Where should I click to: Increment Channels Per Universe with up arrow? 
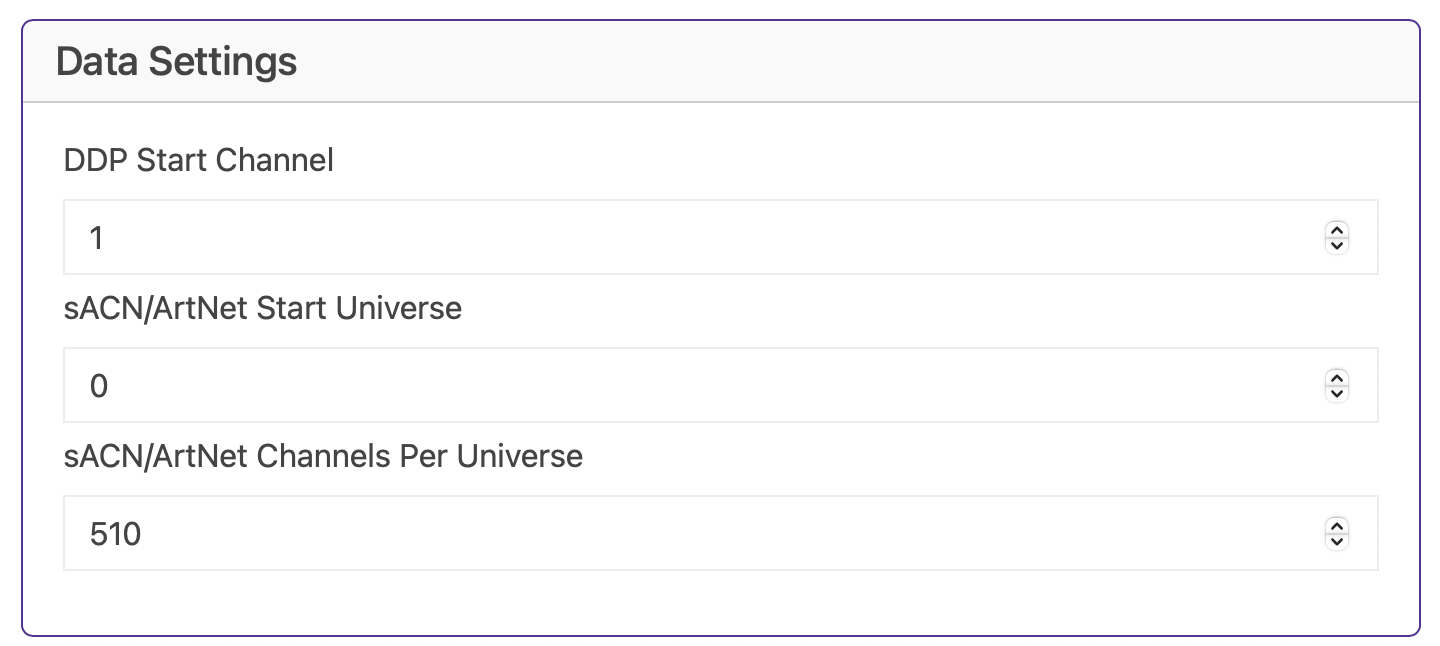[x=1337, y=526]
